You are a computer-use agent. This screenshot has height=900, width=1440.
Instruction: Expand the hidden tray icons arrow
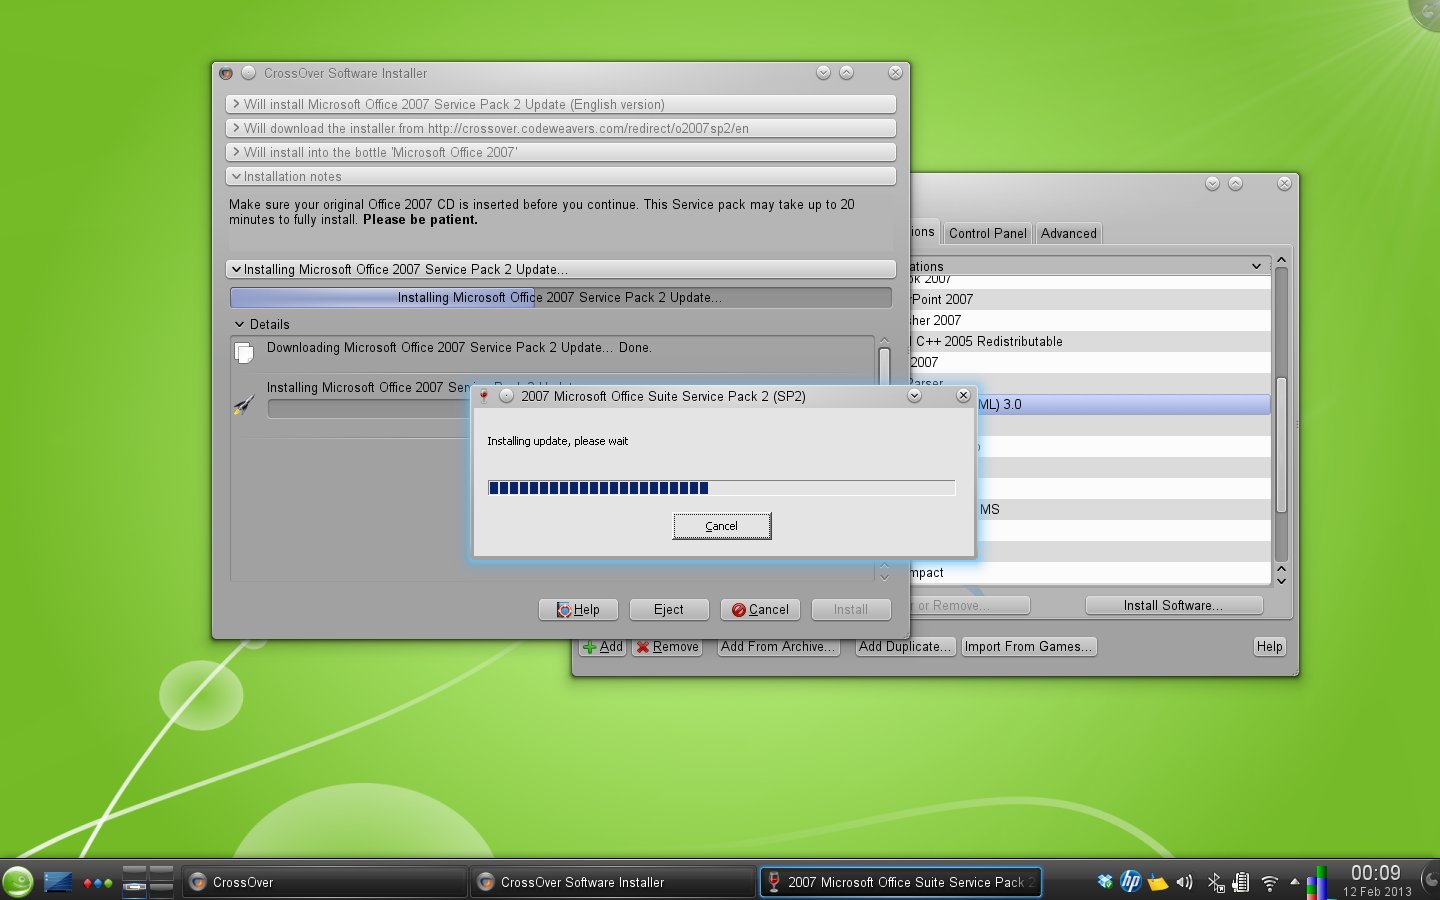(1295, 882)
